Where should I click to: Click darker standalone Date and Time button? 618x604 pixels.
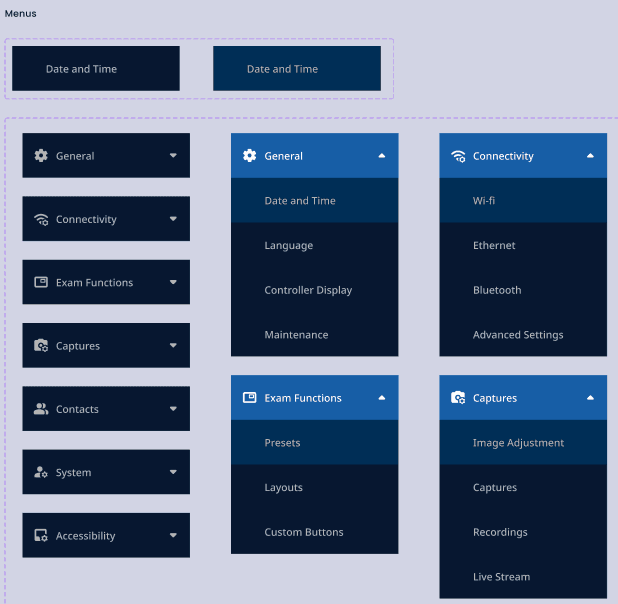(x=96, y=69)
